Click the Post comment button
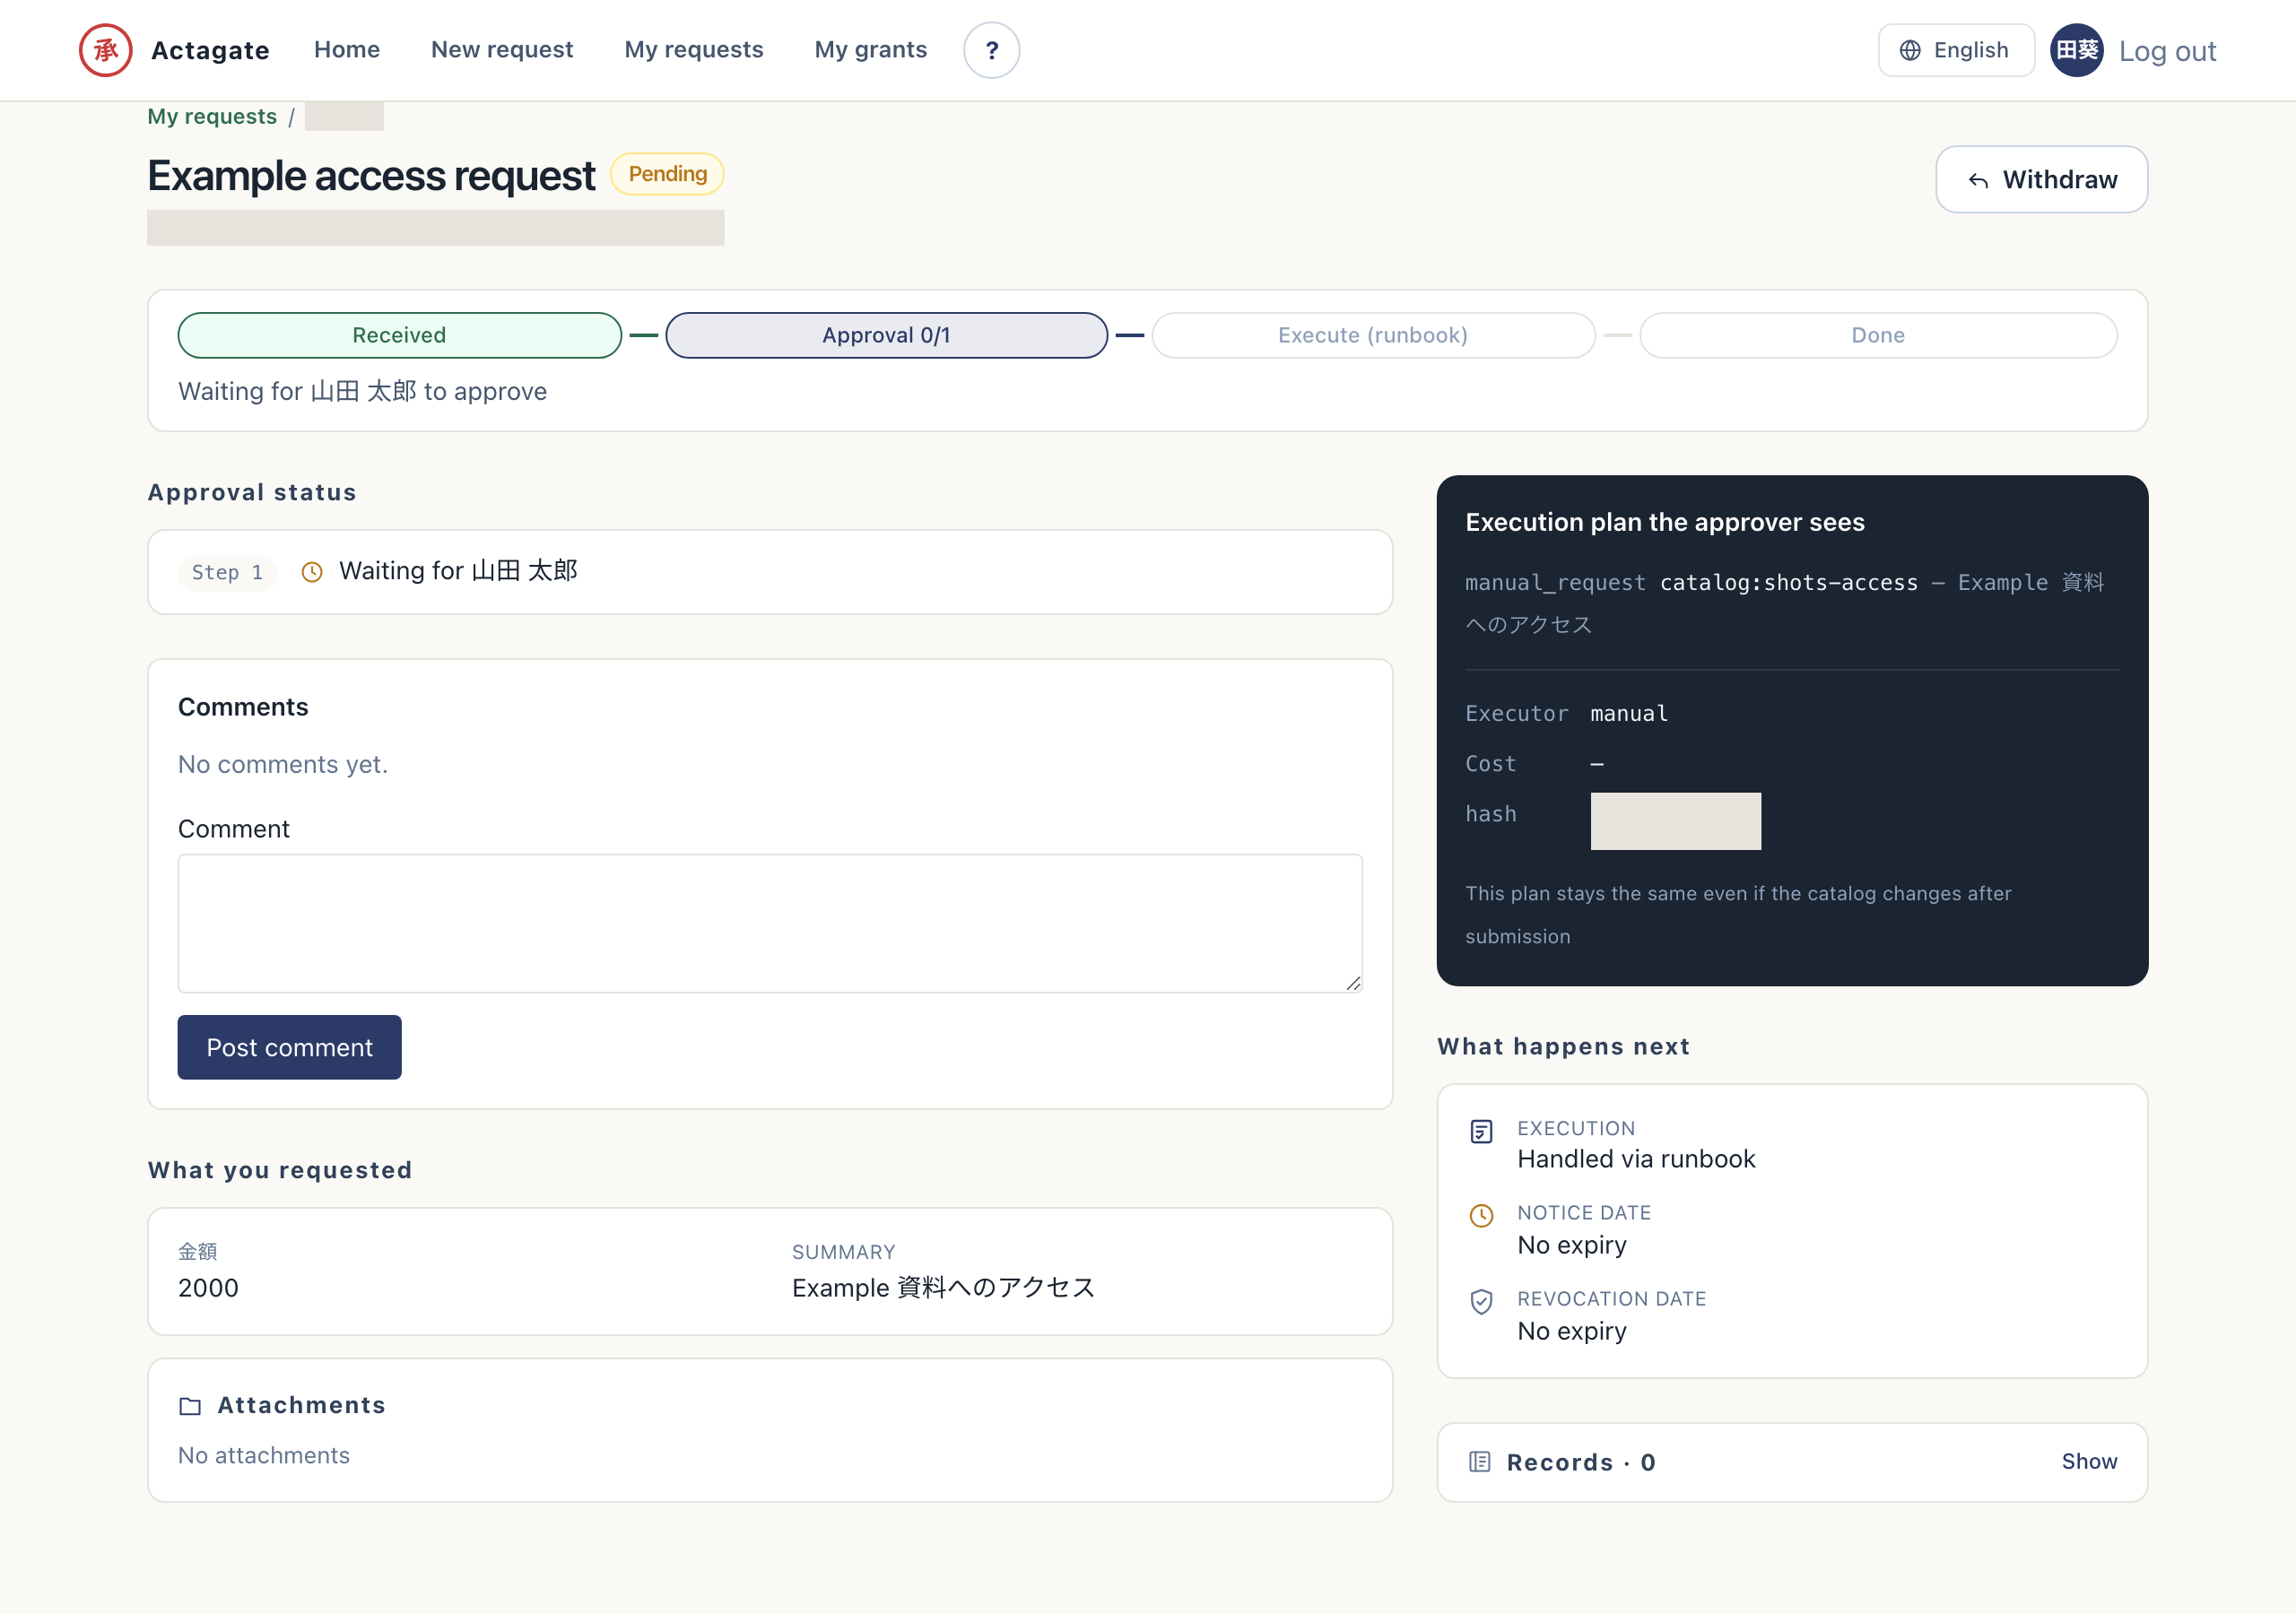This screenshot has width=2296, height=1614. point(289,1047)
